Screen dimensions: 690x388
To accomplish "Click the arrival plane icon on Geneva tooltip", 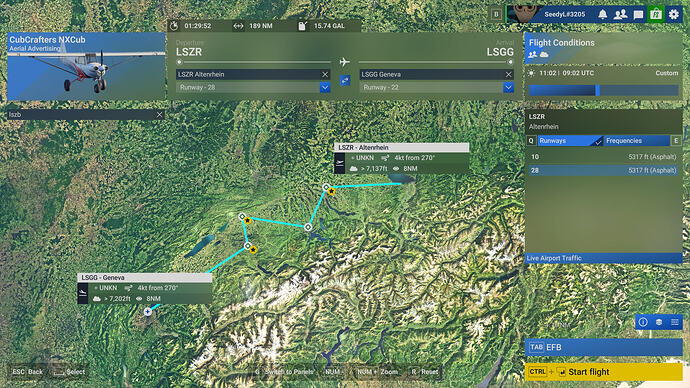I will click(x=83, y=293).
